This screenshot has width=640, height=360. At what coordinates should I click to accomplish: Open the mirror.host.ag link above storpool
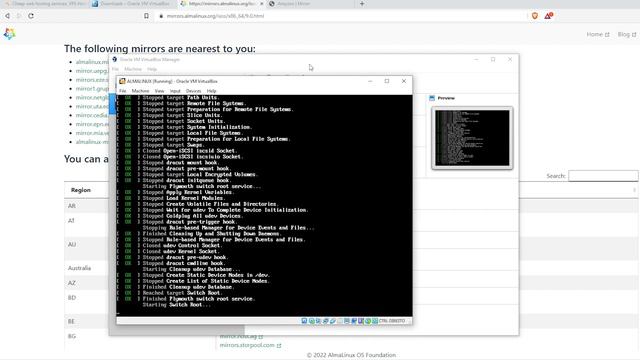tap(241, 336)
